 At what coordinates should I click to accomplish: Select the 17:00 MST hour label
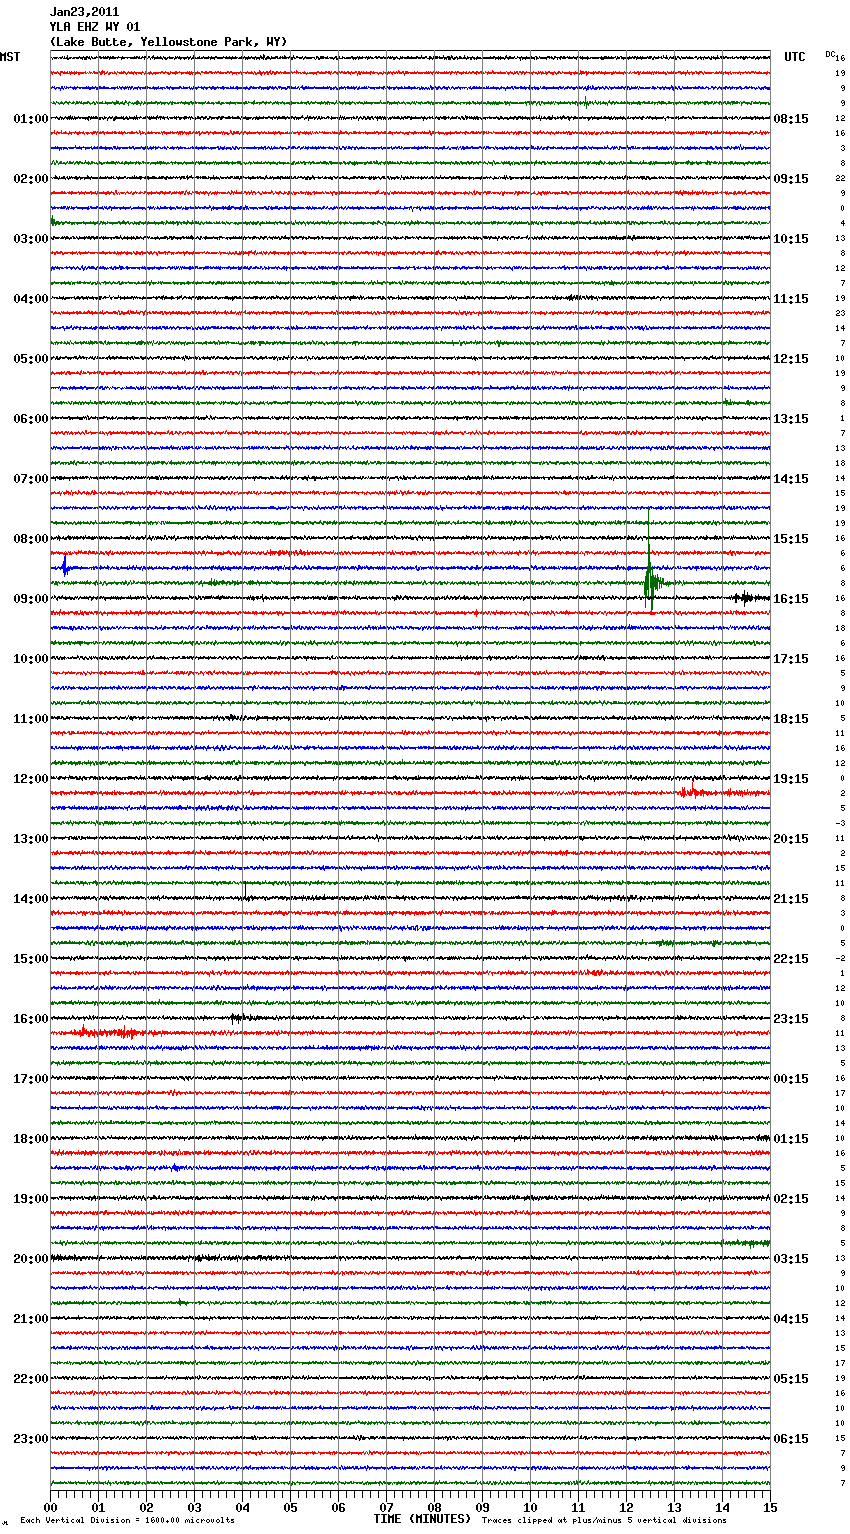click(31, 1079)
